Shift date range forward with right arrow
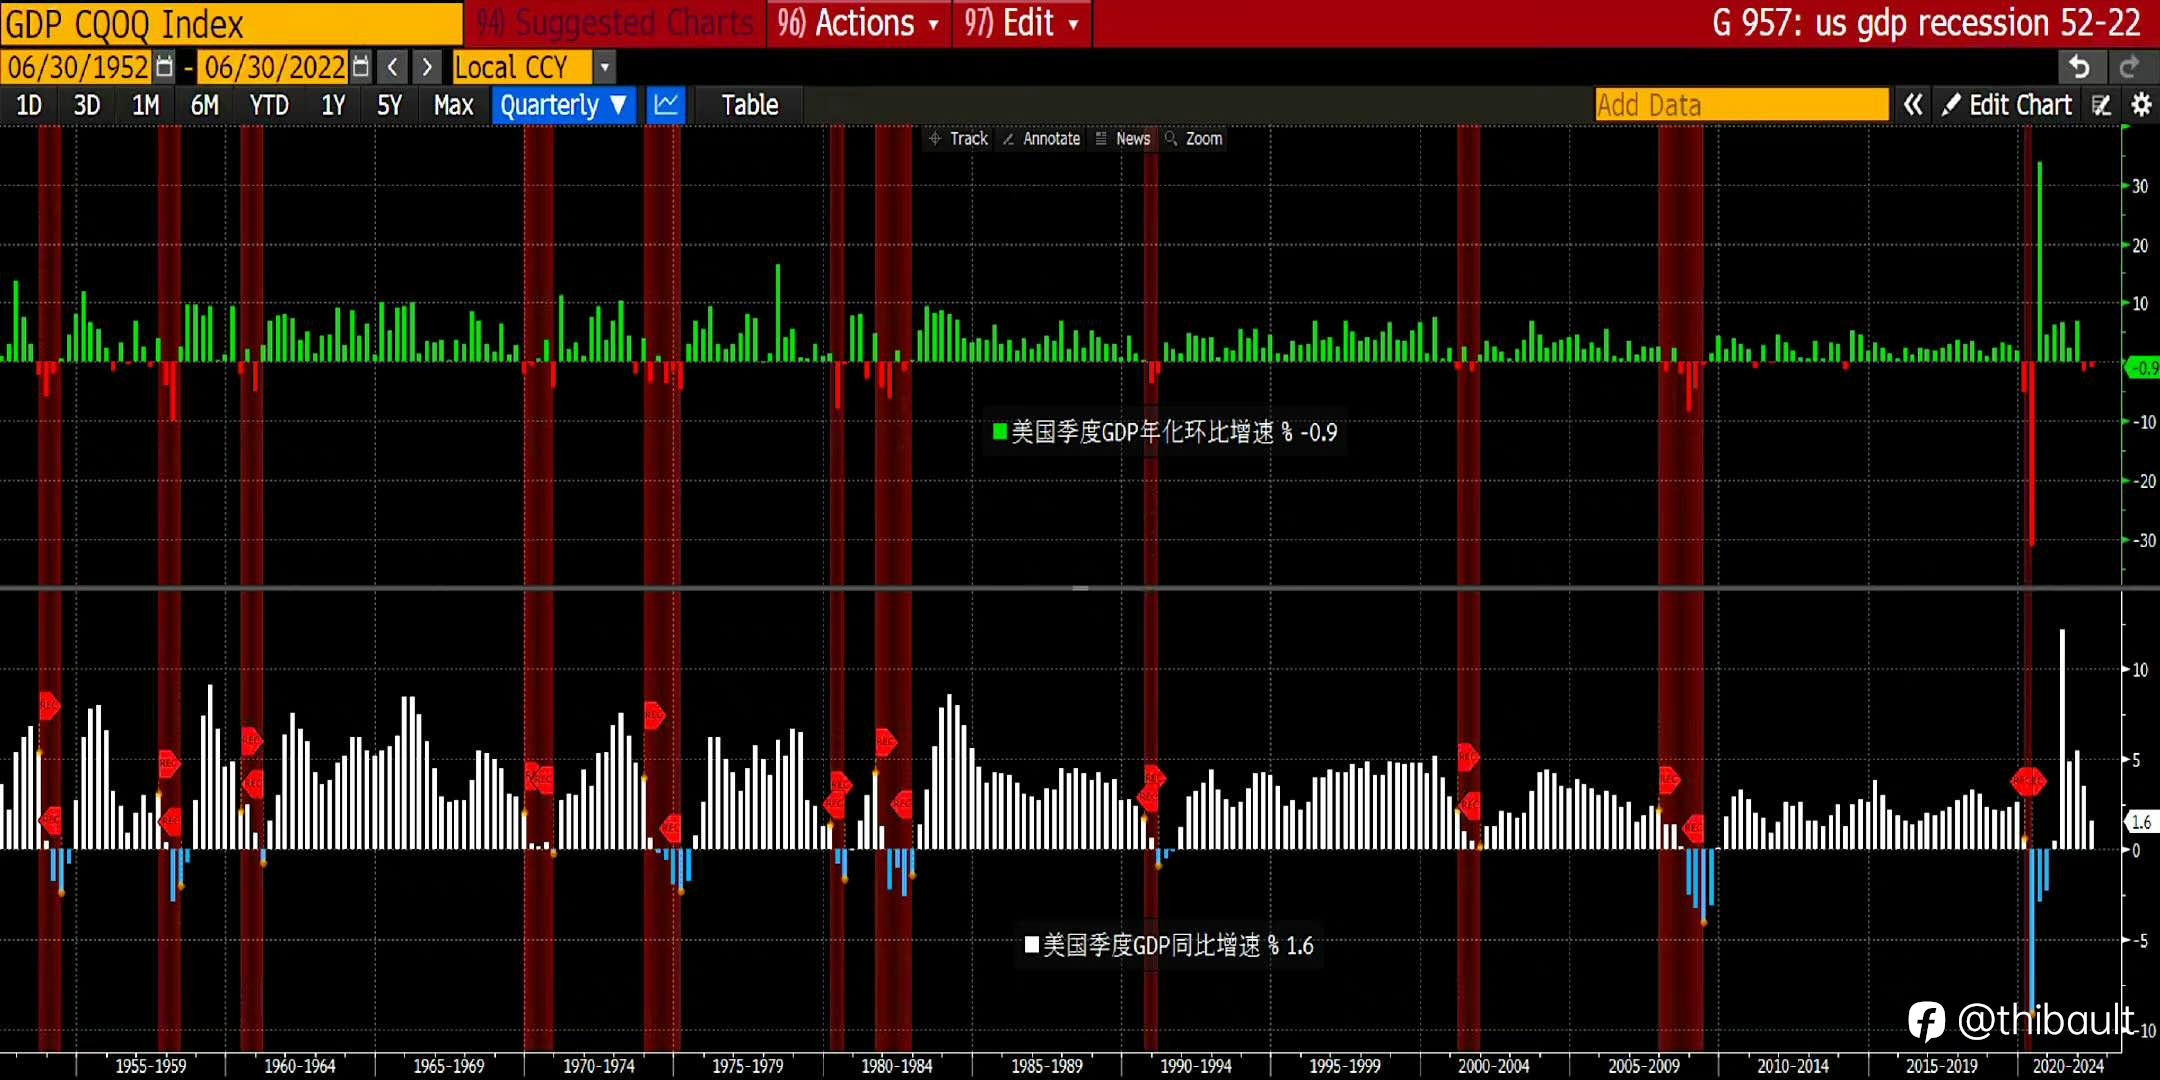2160x1080 pixels. click(x=427, y=67)
